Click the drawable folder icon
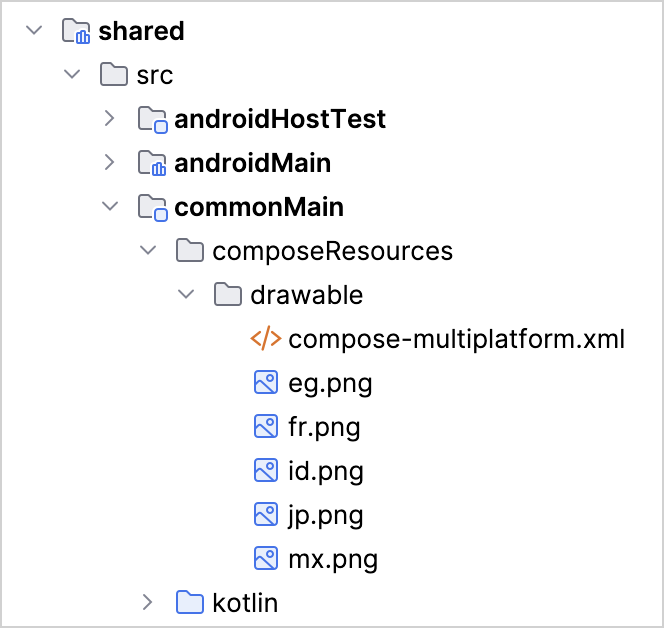The height and width of the screenshot is (628, 664). [x=228, y=294]
